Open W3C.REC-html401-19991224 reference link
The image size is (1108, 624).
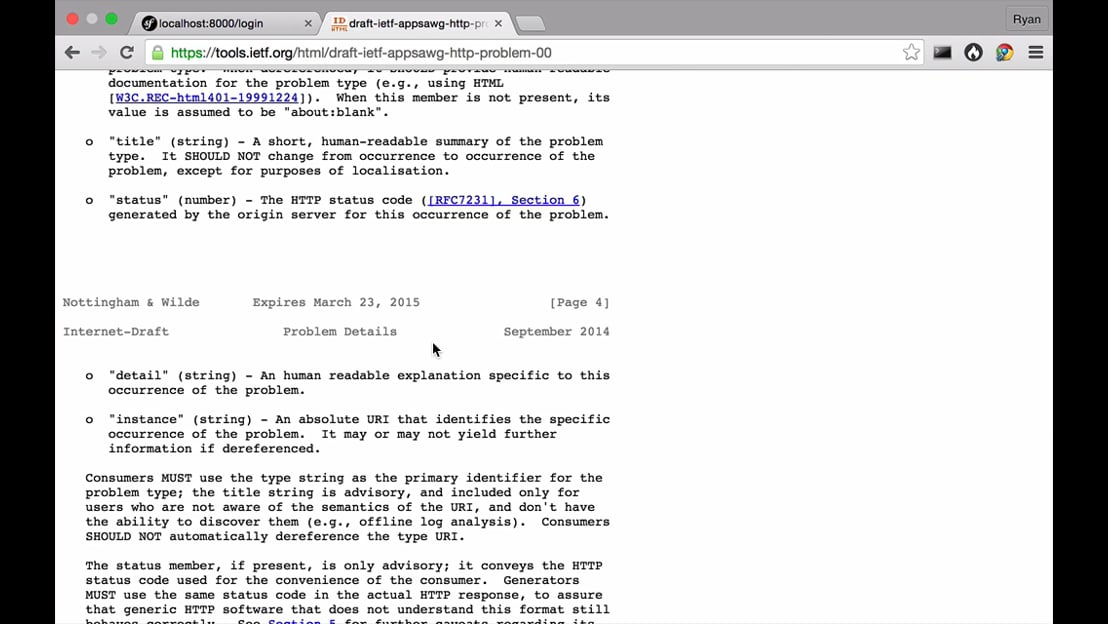pos(207,98)
